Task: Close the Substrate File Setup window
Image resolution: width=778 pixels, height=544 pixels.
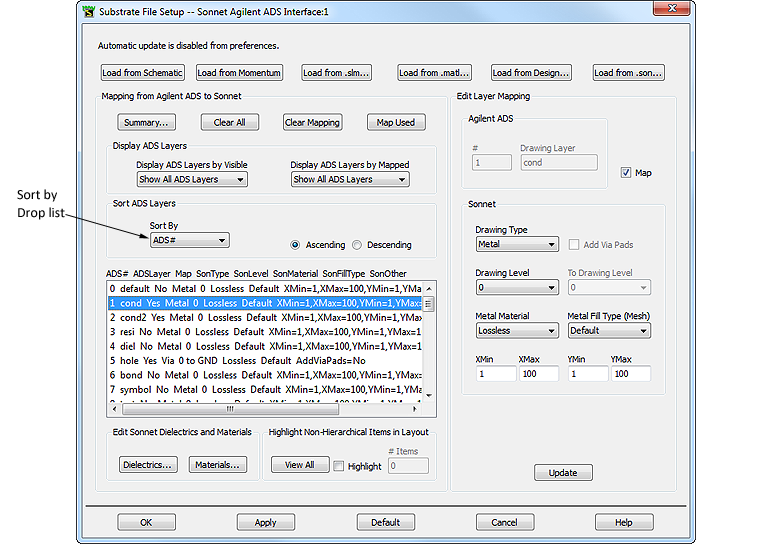Action: (x=671, y=8)
